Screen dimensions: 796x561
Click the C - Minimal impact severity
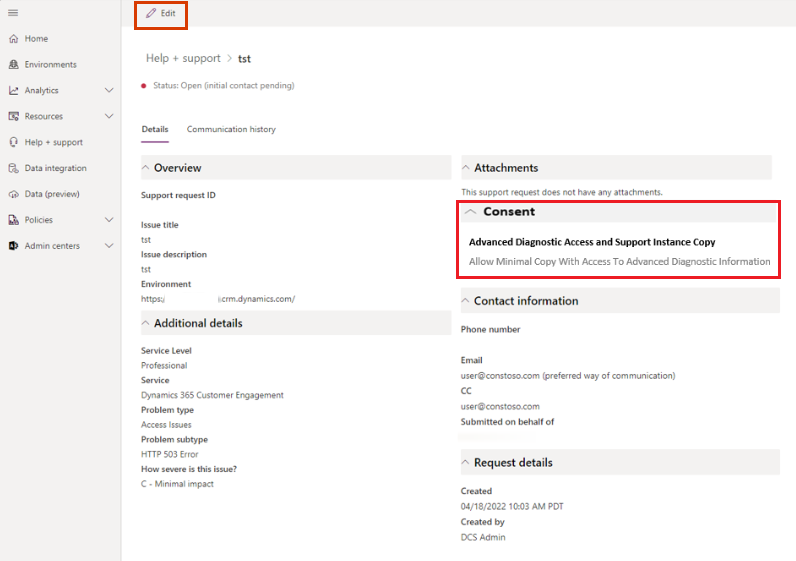click(x=177, y=484)
